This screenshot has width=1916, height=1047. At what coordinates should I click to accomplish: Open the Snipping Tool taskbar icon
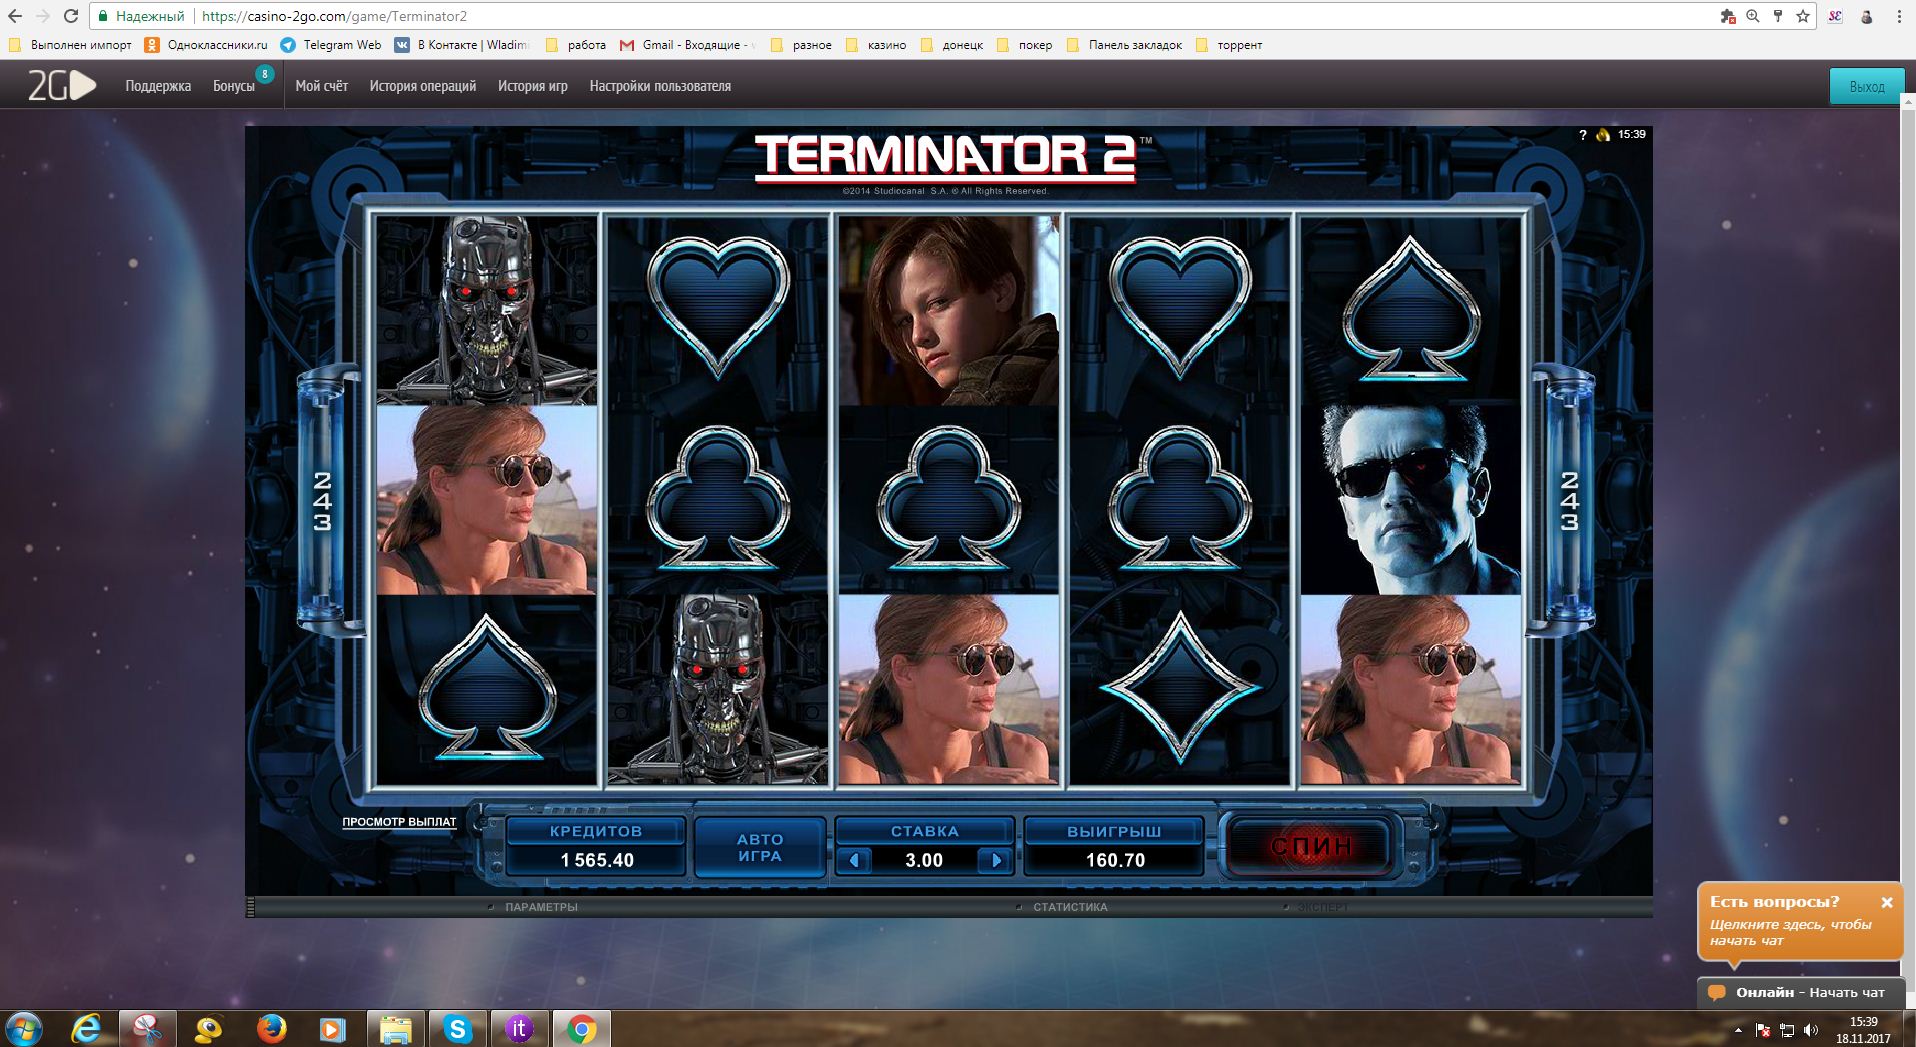coord(147,1029)
